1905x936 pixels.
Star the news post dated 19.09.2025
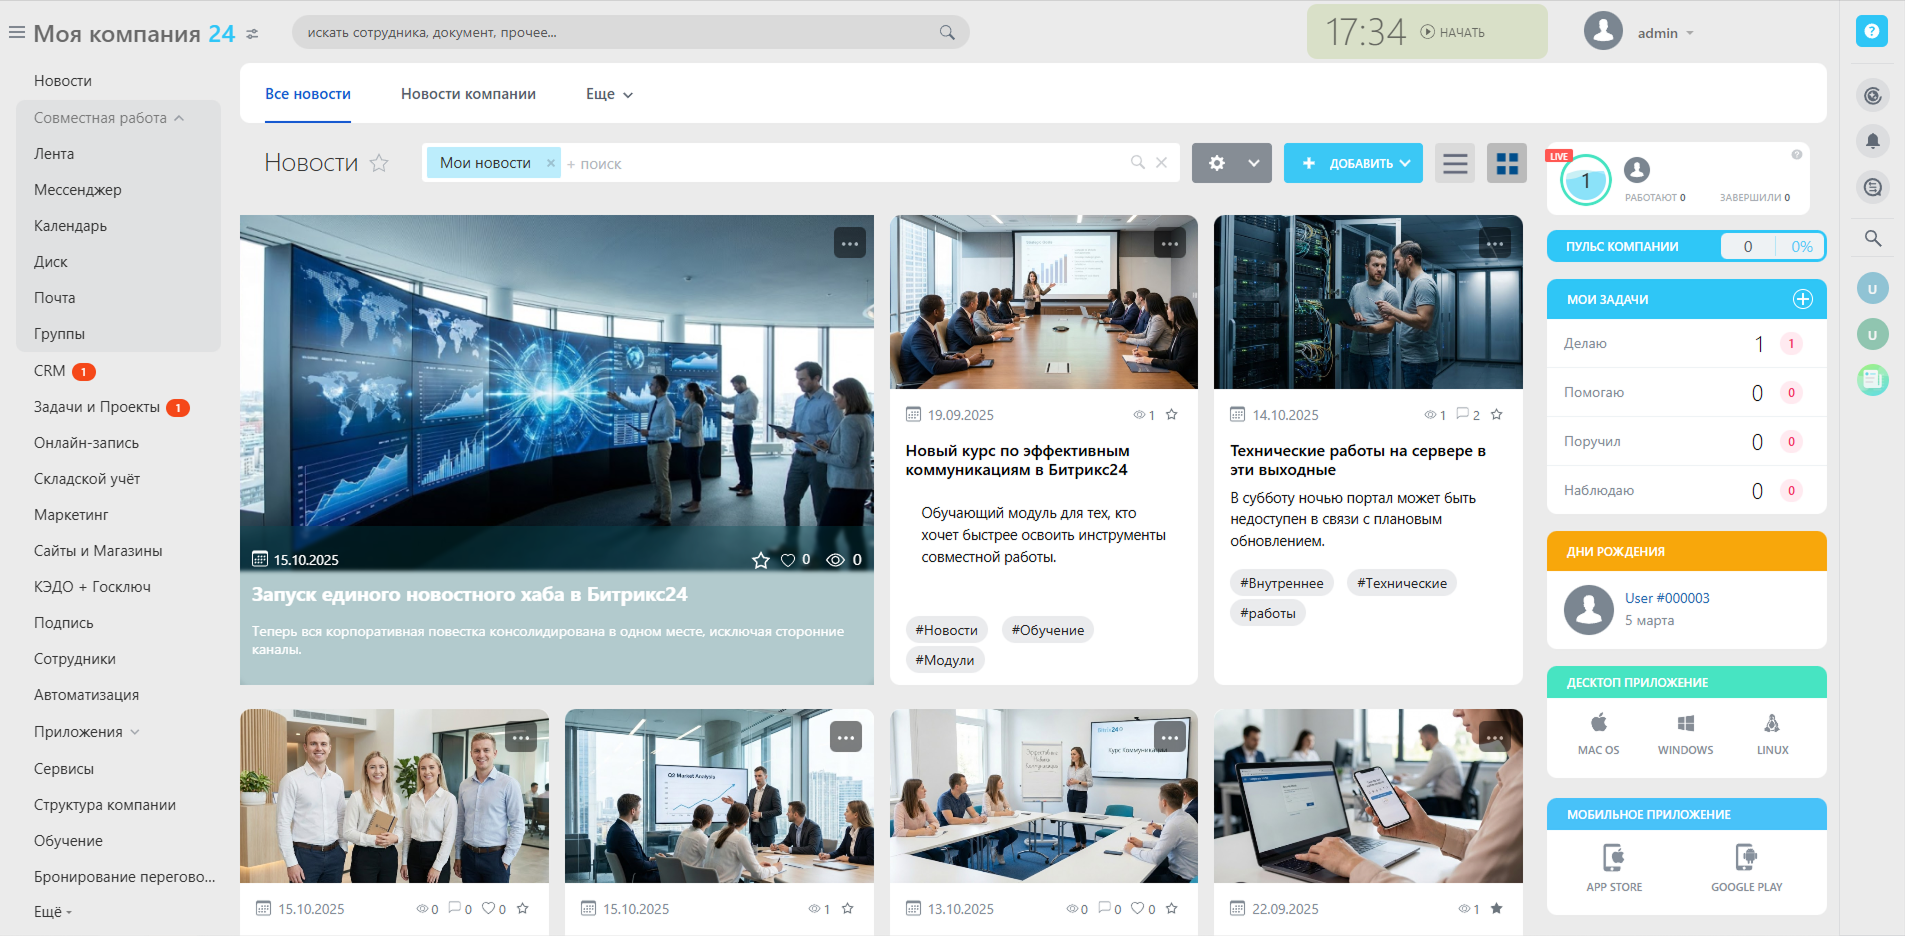[x=1171, y=415]
